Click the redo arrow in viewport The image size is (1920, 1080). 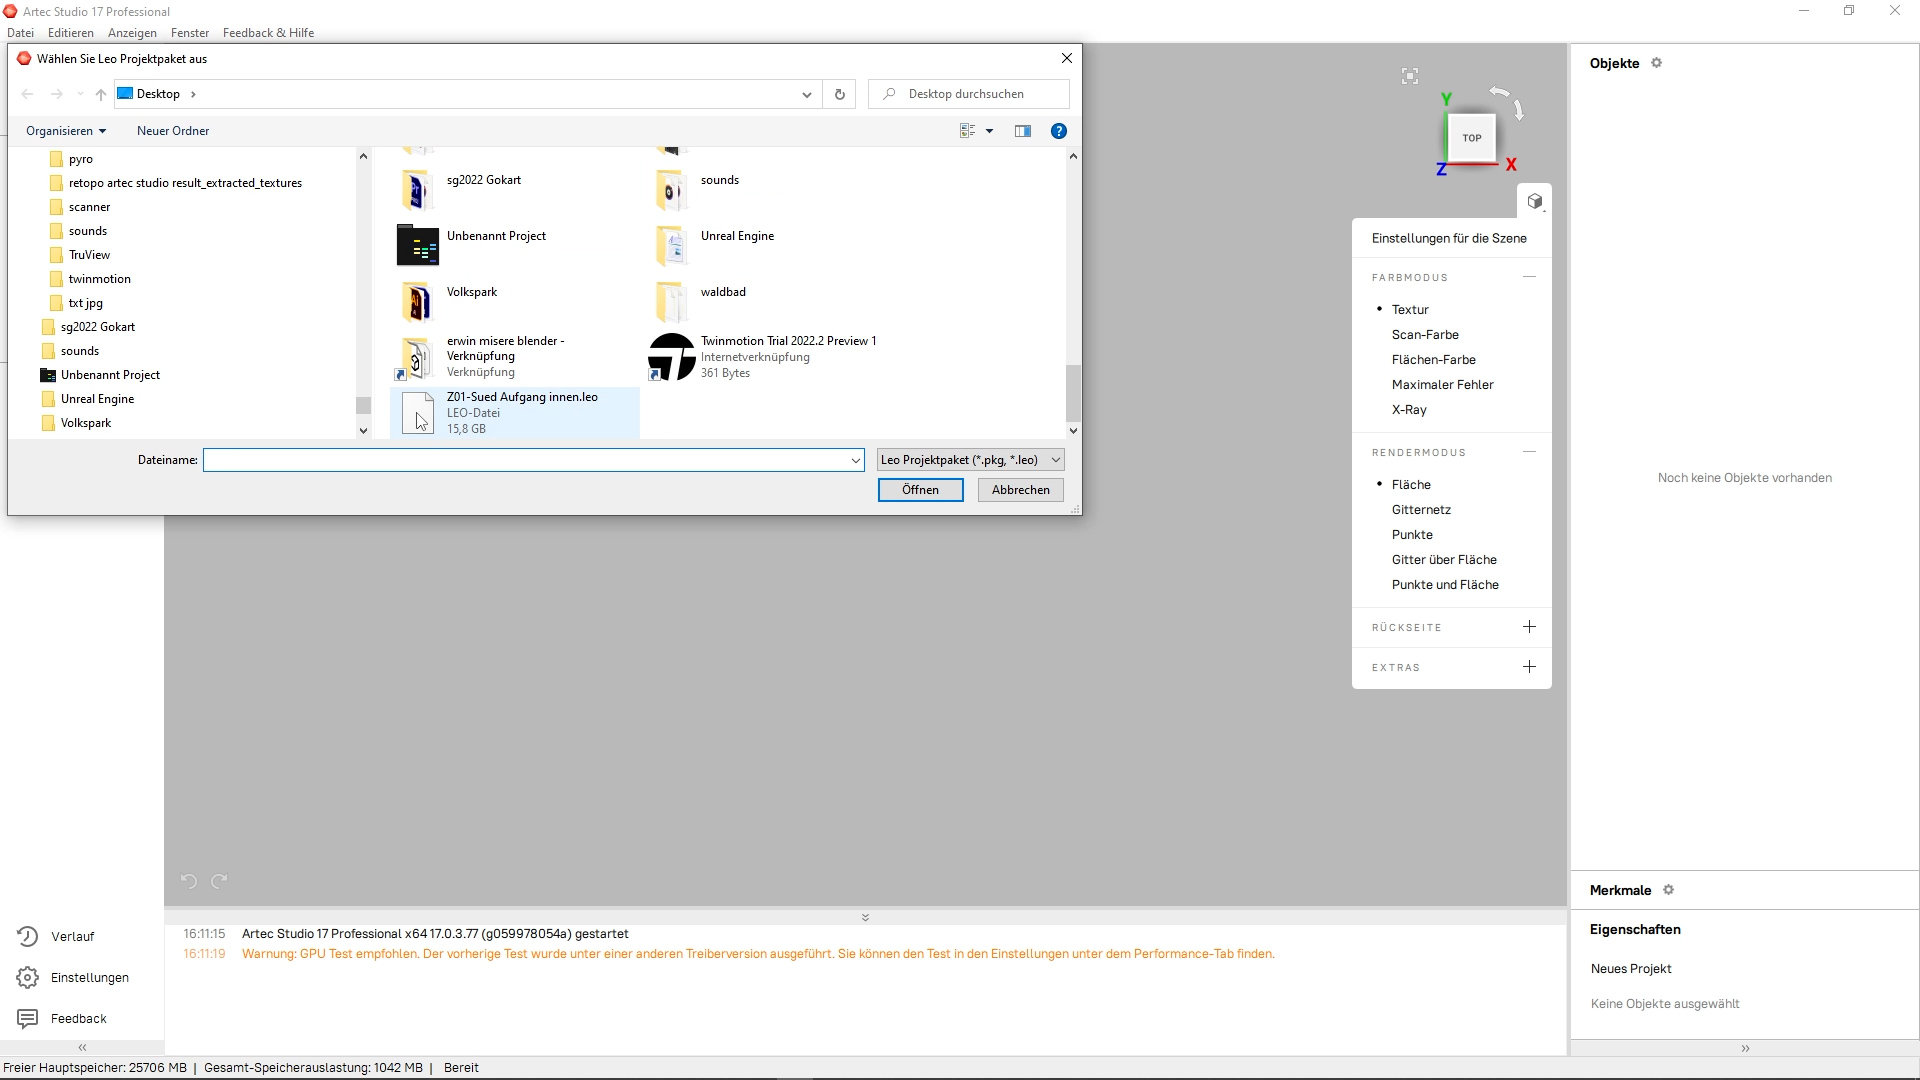[x=219, y=881]
